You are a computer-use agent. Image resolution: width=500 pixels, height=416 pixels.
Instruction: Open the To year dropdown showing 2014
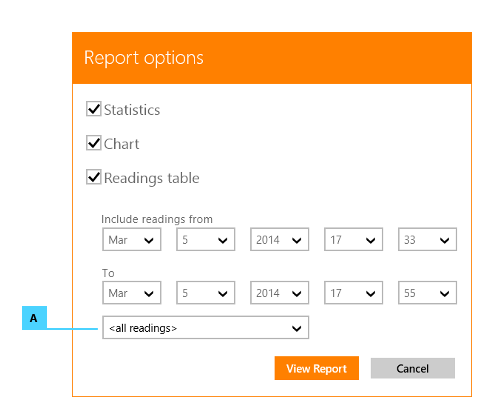click(x=280, y=293)
